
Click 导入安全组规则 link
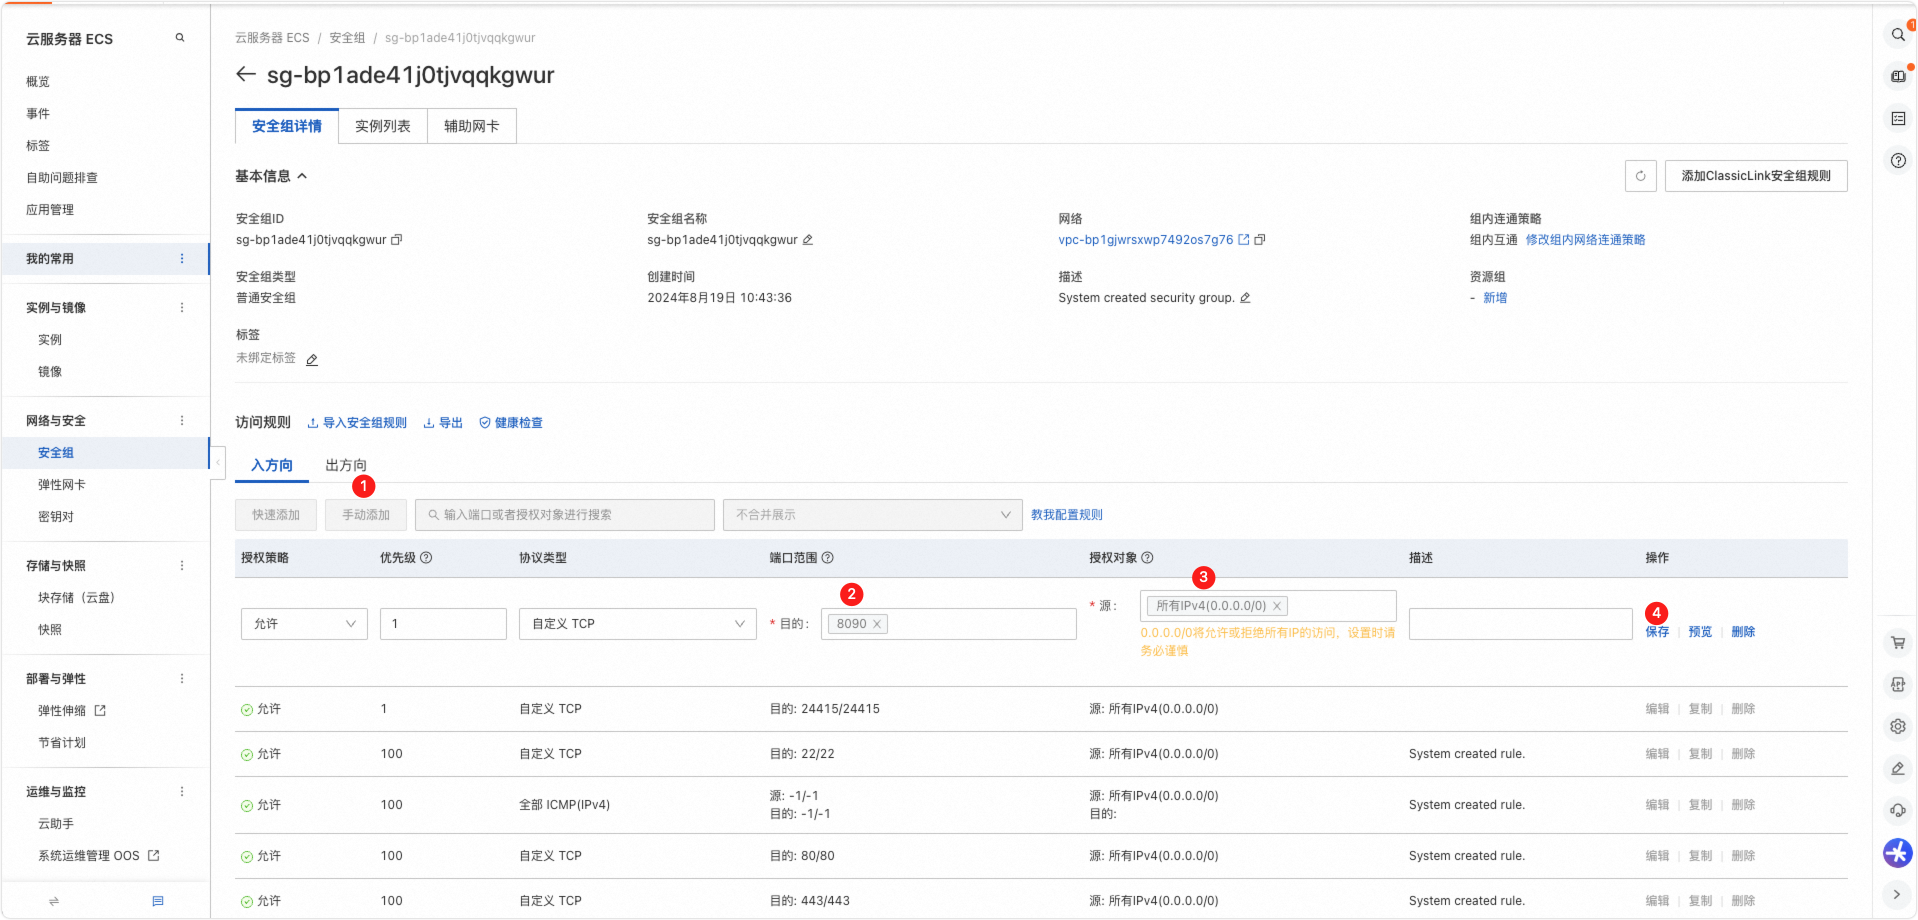point(357,423)
